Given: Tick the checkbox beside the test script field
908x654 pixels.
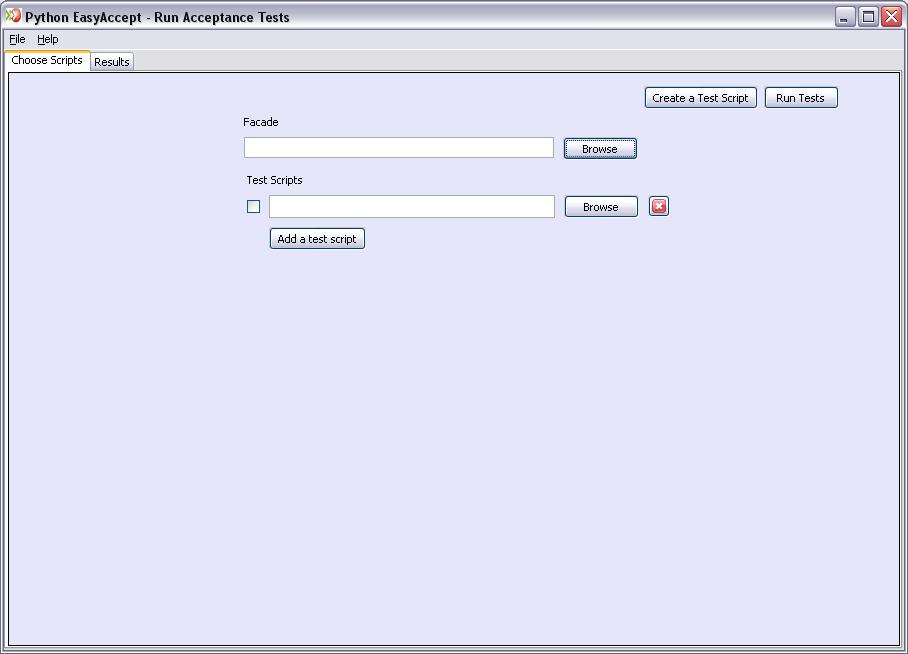Looking at the screenshot, I should click(x=253, y=207).
